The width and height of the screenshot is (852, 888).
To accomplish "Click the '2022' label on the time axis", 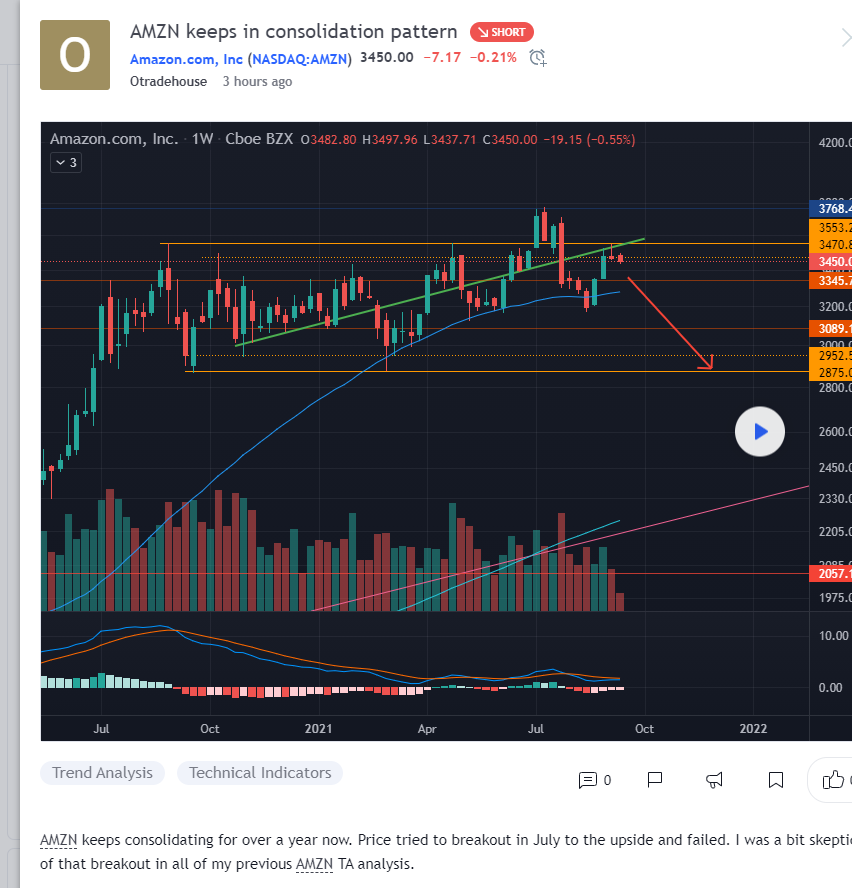I will 753,729.
